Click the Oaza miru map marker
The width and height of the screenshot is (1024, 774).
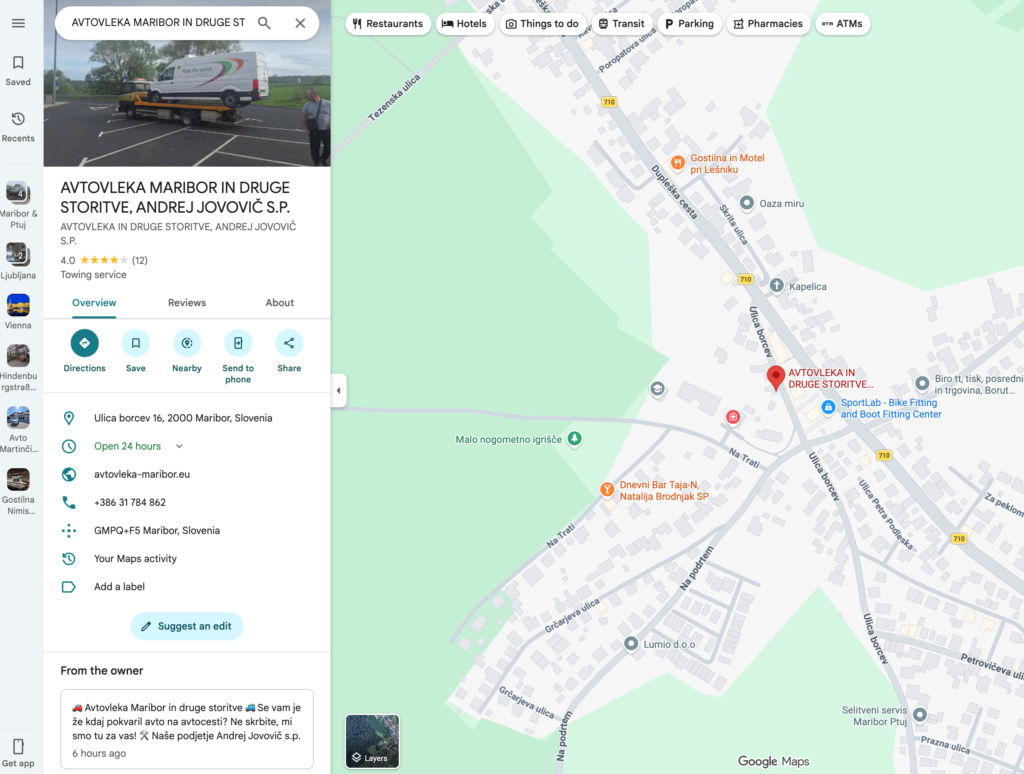click(747, 203)
